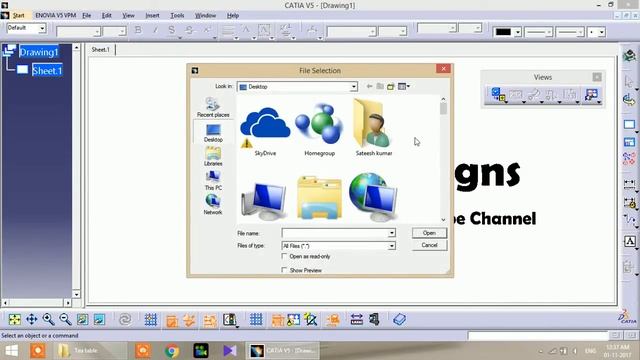Open the File name combo dropdown arrow

click(391, 233)
